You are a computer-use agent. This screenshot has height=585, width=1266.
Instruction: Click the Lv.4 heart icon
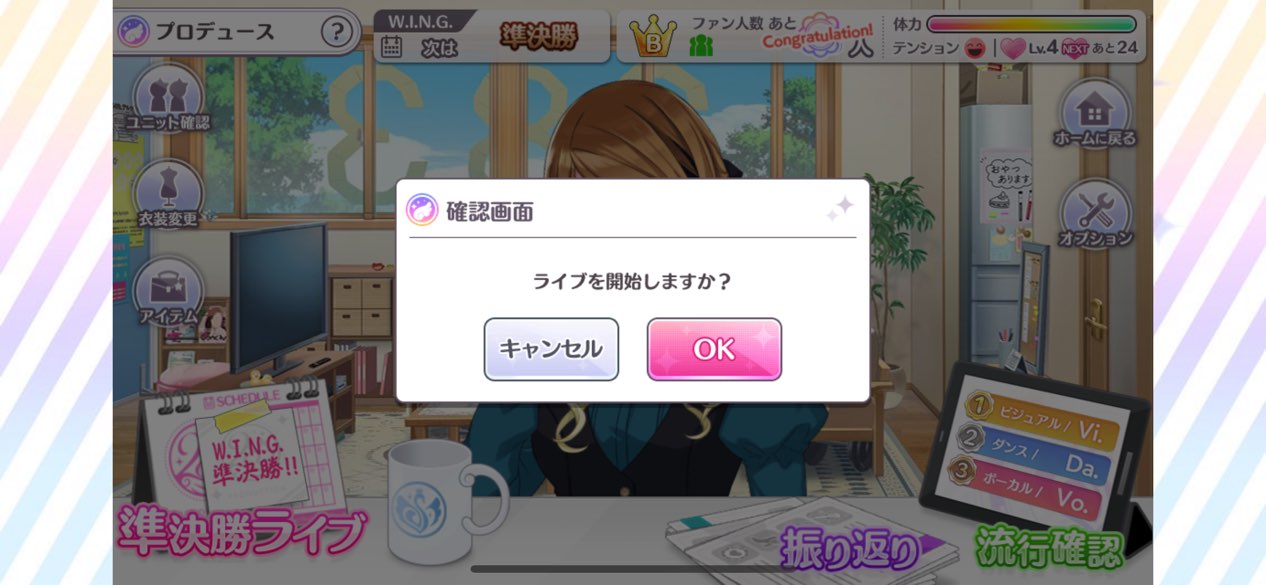pyautogui.click(x=1013, y=48)
